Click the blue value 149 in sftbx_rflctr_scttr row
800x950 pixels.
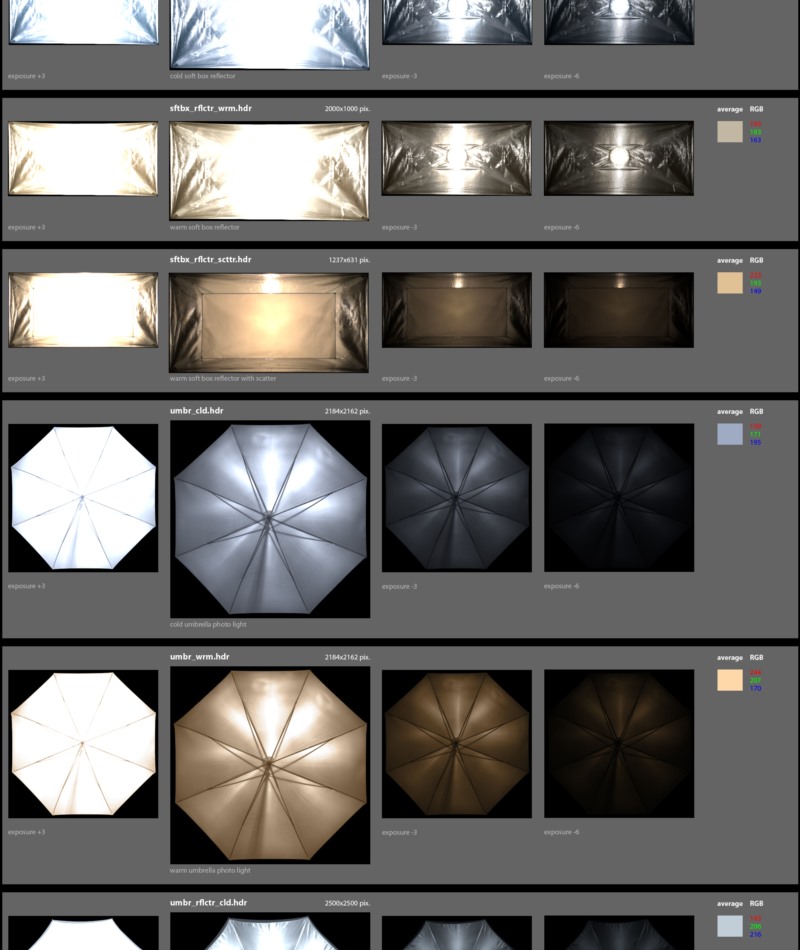[x=755, y=291]
